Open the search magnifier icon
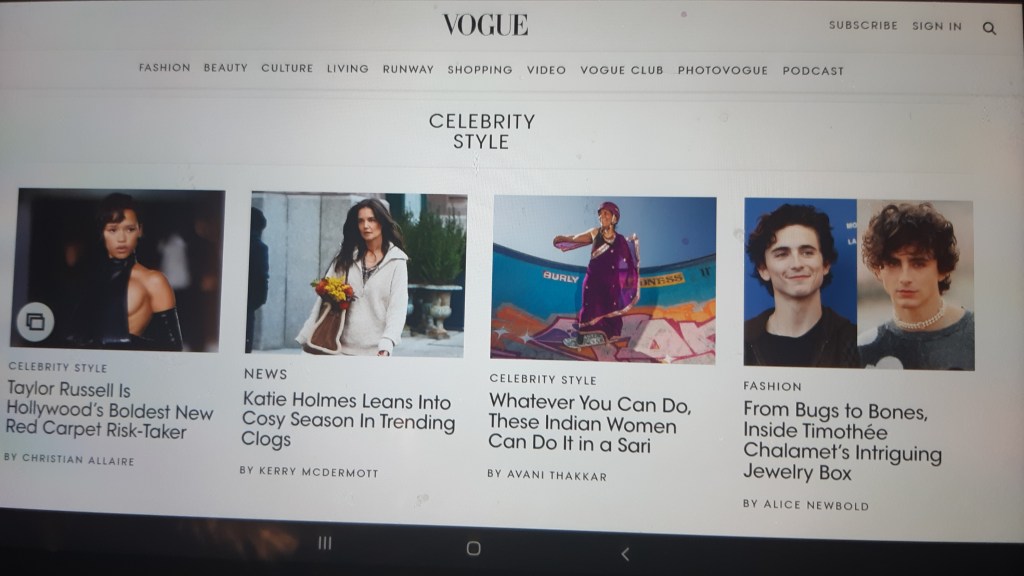Image resolution: width=1024 pixels, height=576 pixels. click(x=989, y=28)
